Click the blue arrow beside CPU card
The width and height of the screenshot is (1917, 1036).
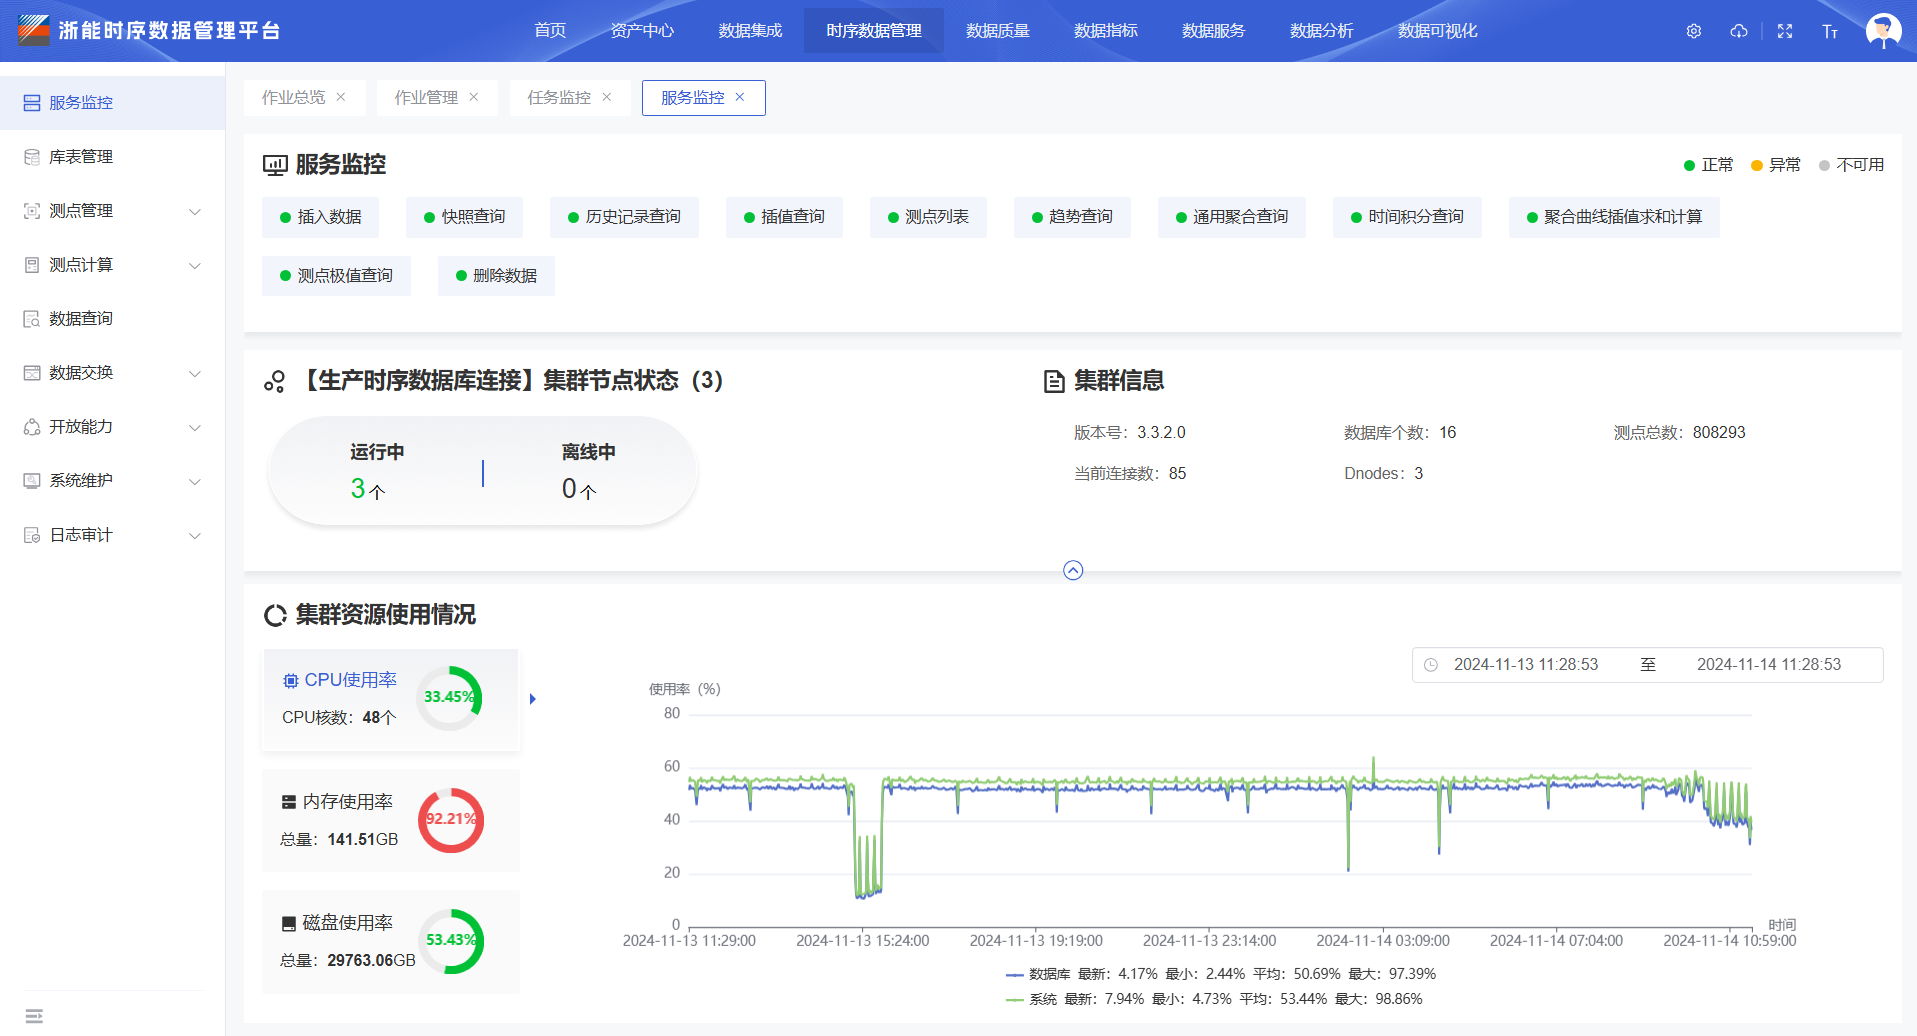click(x=533, y=699)
